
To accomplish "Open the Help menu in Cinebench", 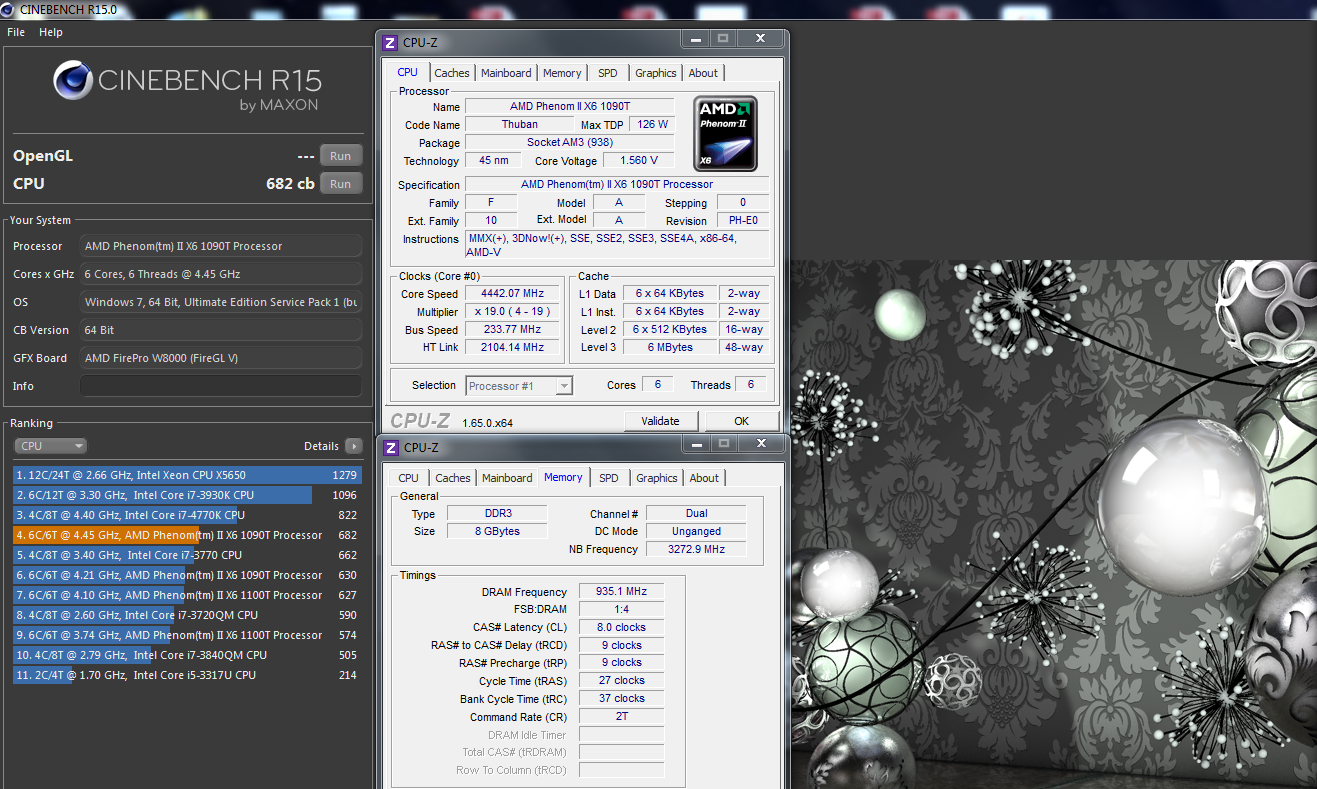I will pyautogui.click(x=51, y=32).
